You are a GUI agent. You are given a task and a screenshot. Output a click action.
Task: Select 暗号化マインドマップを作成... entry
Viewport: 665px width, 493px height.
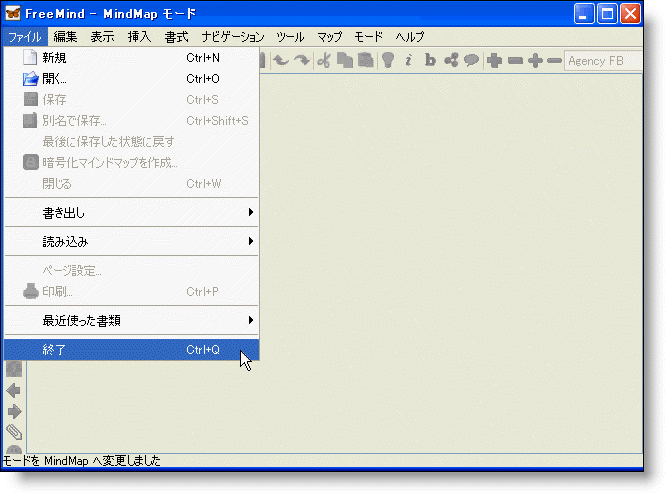(x=131, y=162)
